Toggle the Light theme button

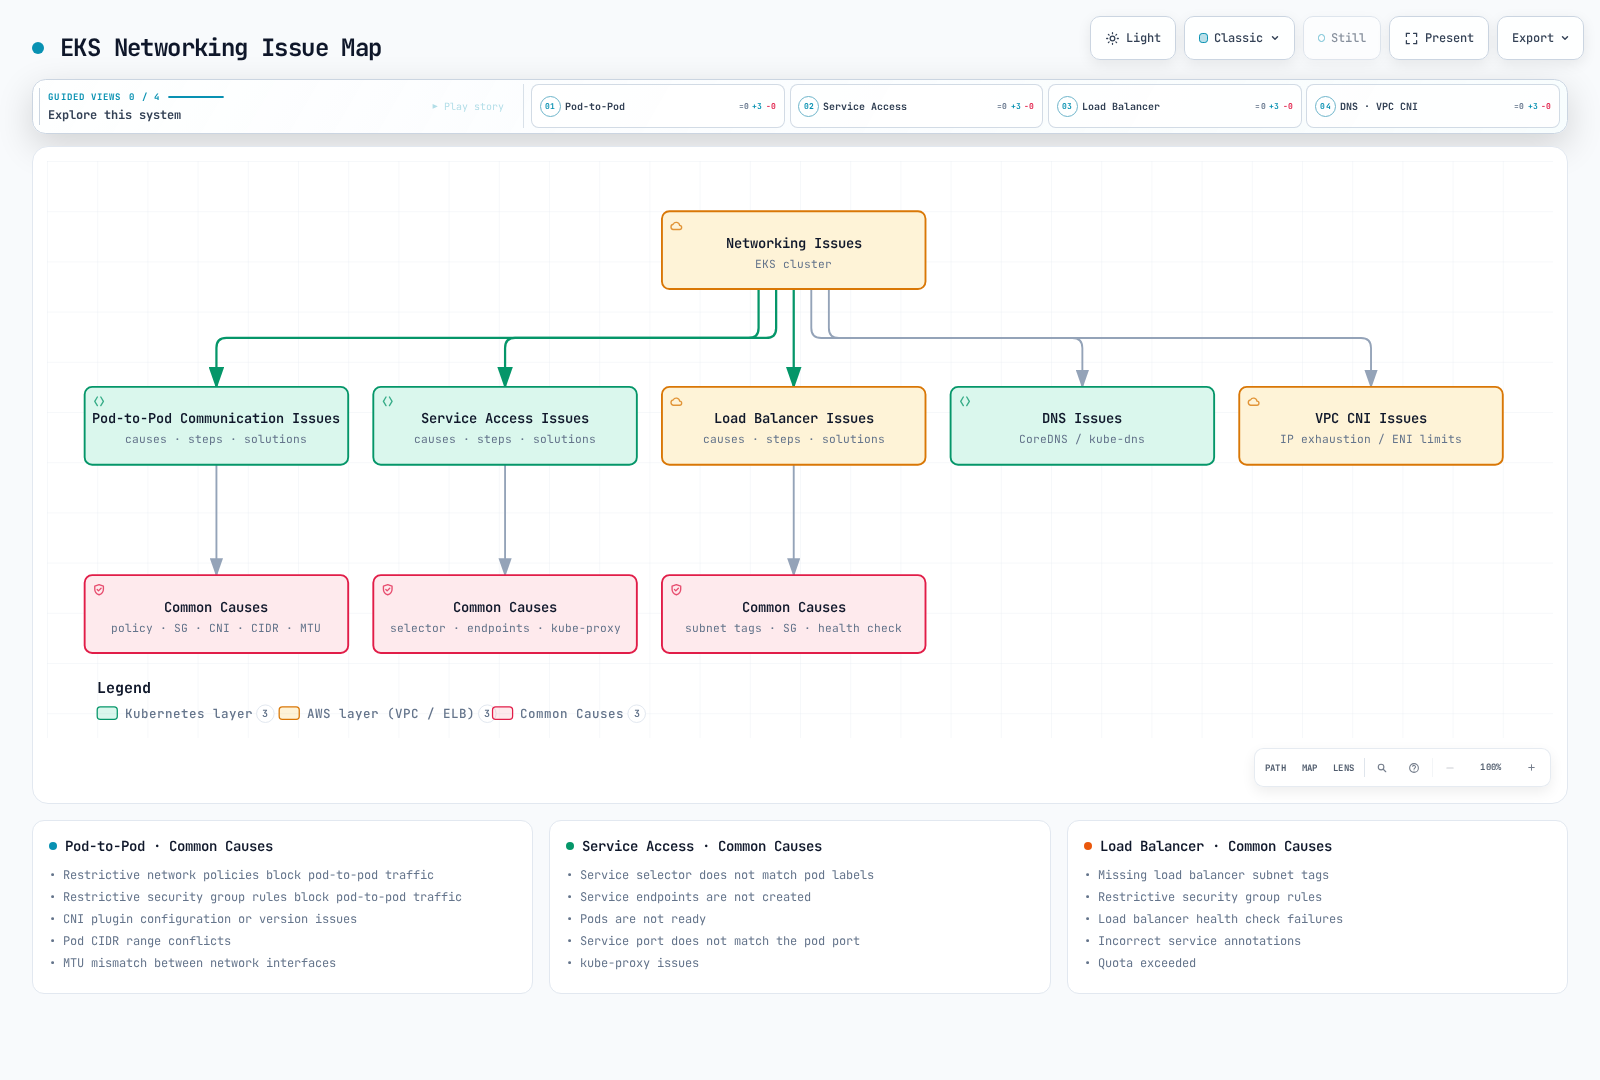coord(1133,38)
